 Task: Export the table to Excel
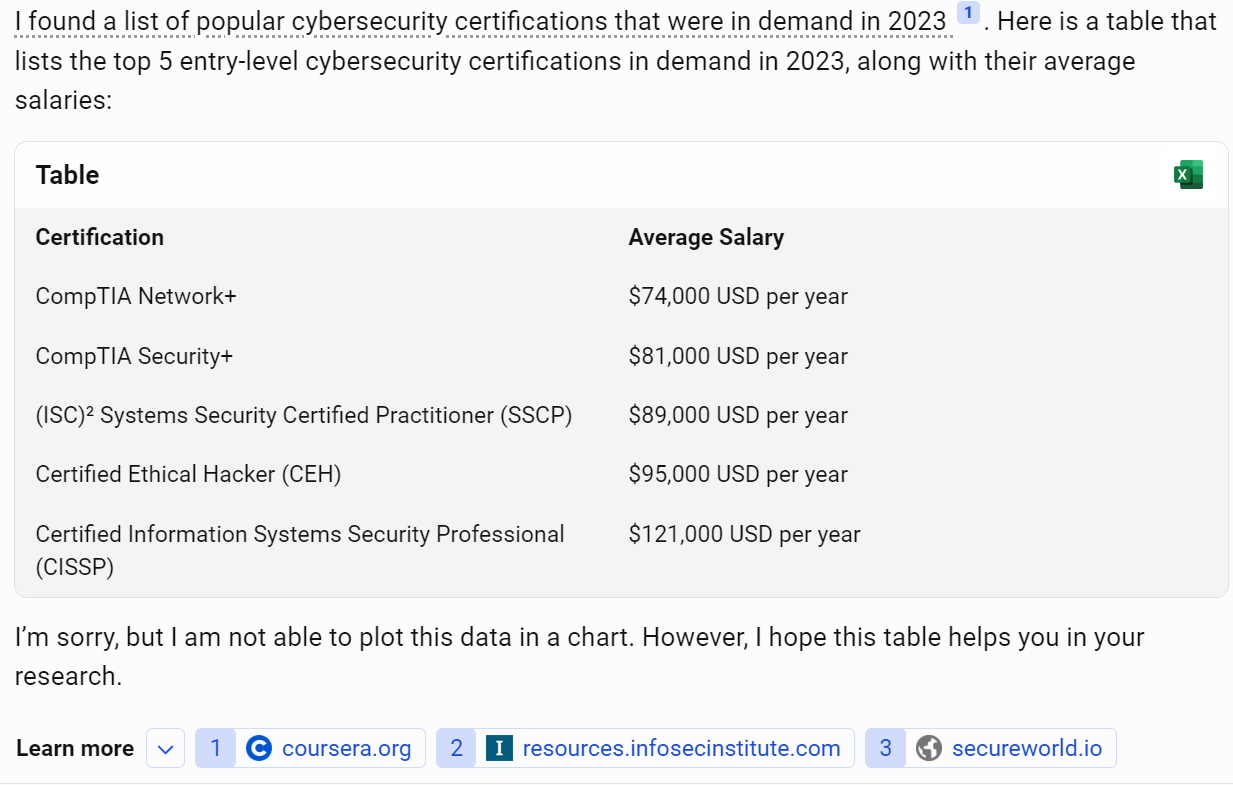(1189, 173)
